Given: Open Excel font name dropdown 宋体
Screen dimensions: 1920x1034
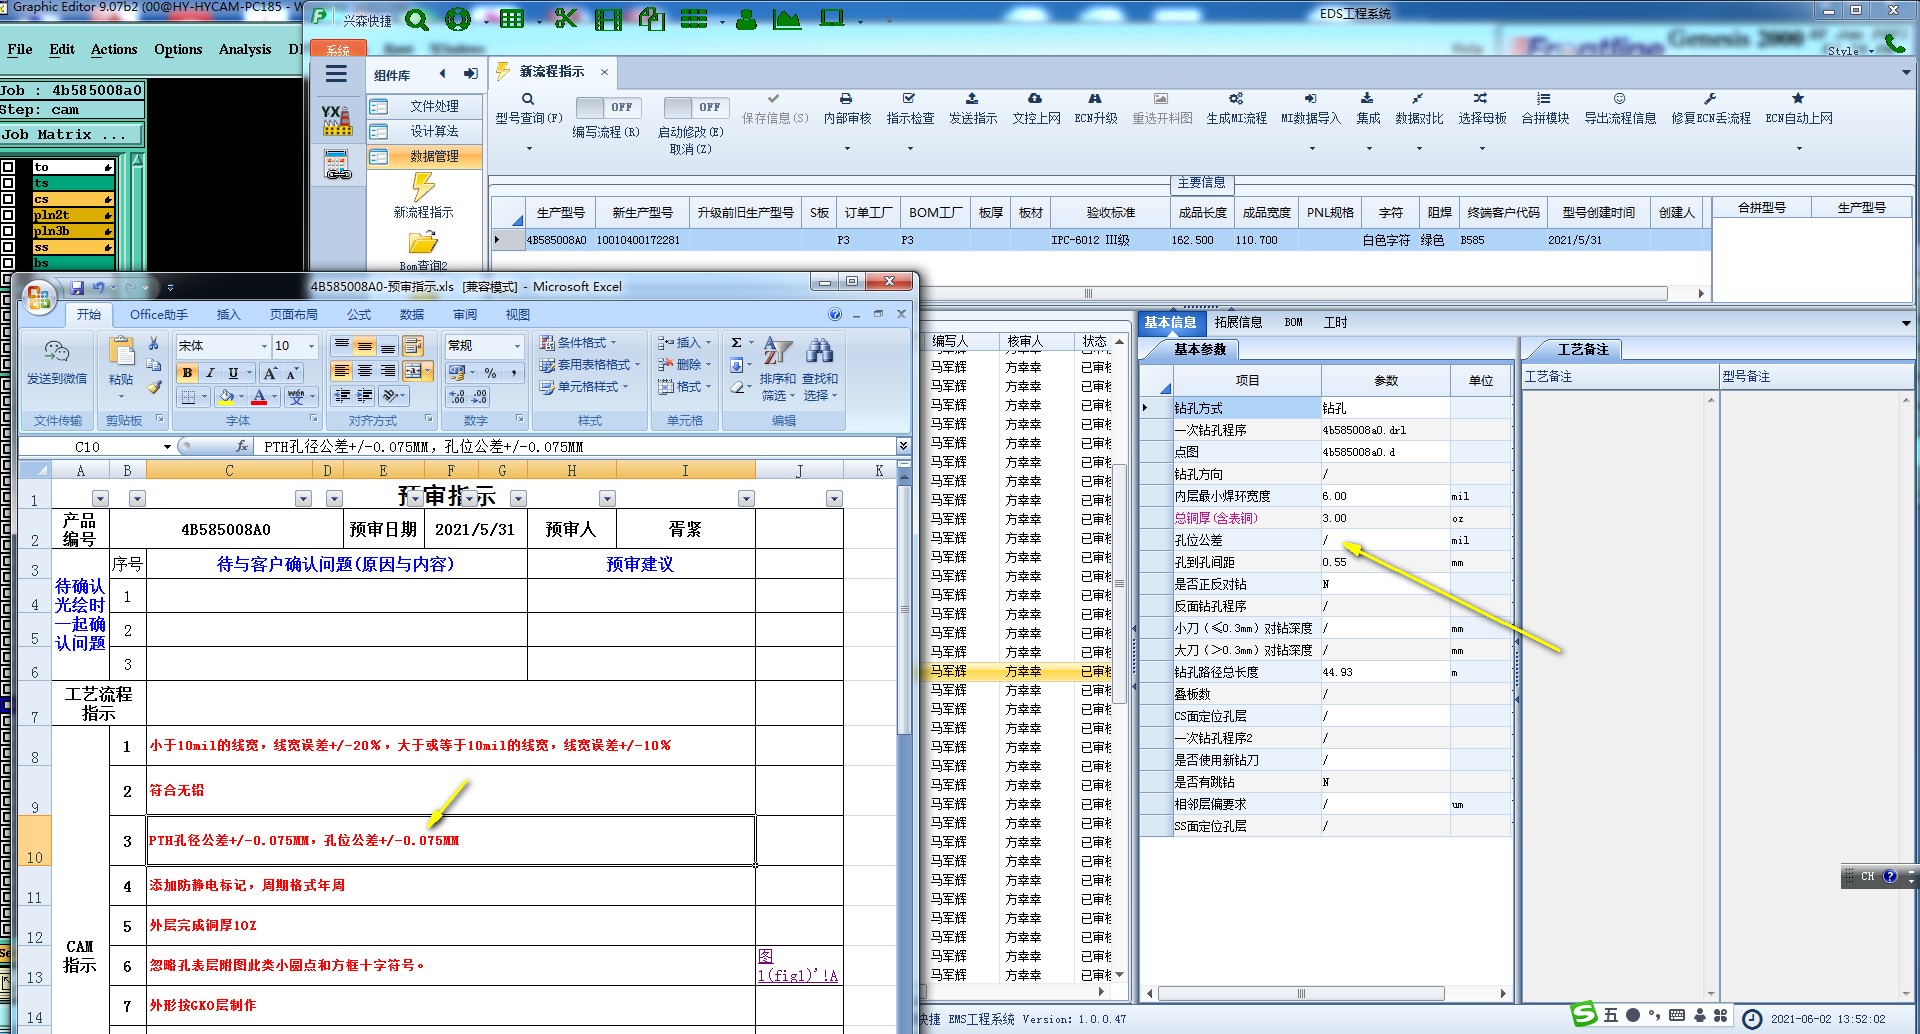Looking at the screenshot, I should click(264, 346).
